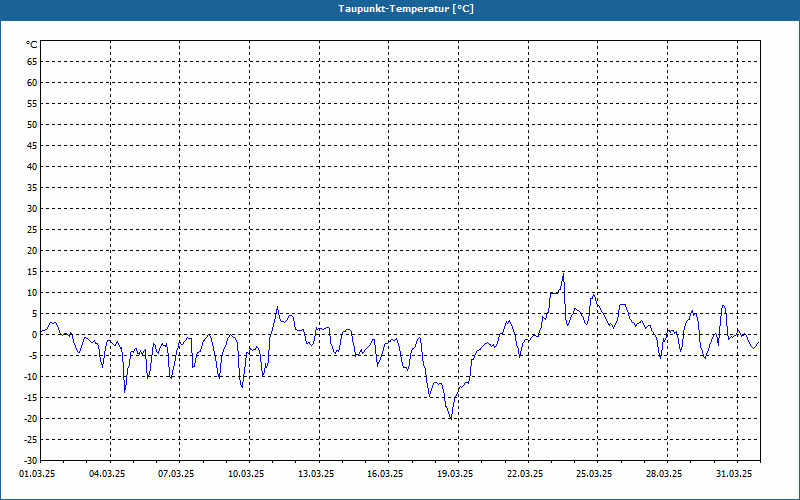The height and width of the screenshot is (500, 800).
Task: Click the 16.03.25 date label
Action: pos(385,474)
